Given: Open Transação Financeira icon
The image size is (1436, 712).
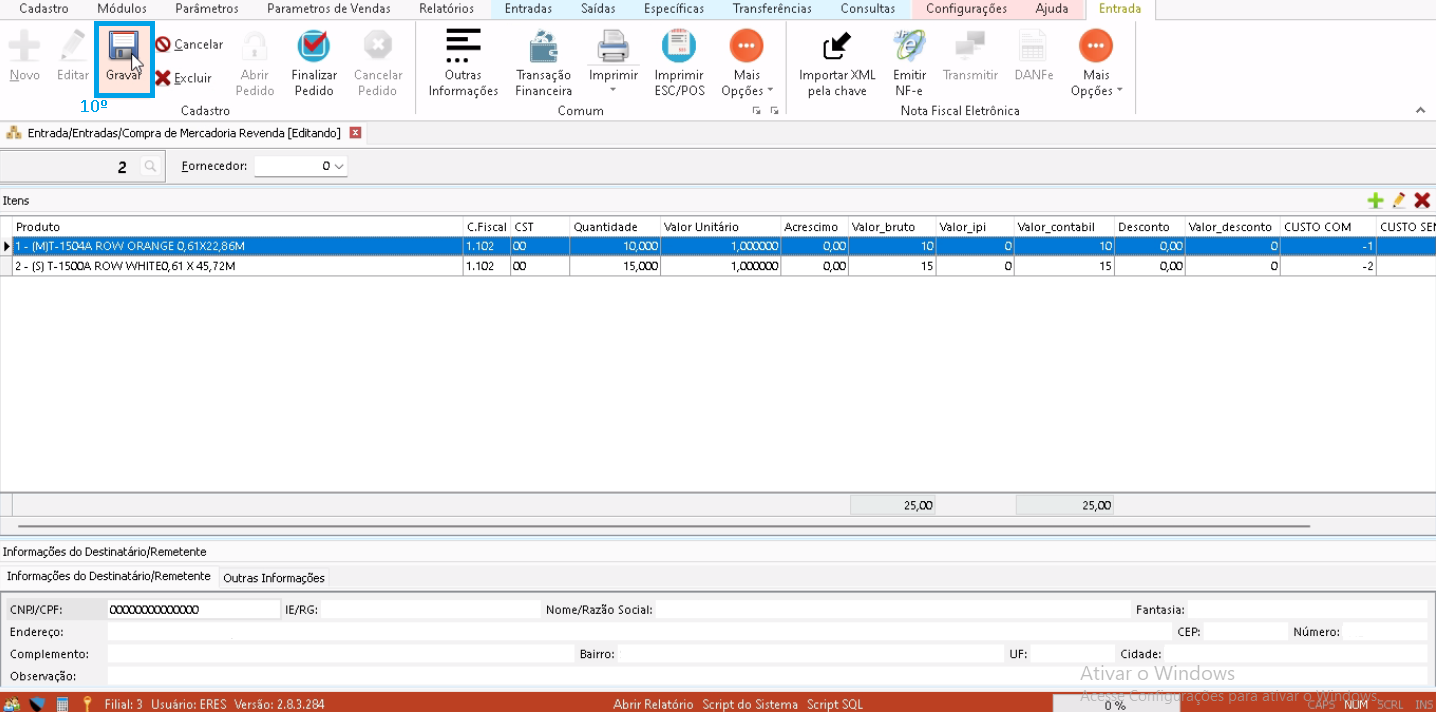Looking at the screenshot, I should pos(544,47).
